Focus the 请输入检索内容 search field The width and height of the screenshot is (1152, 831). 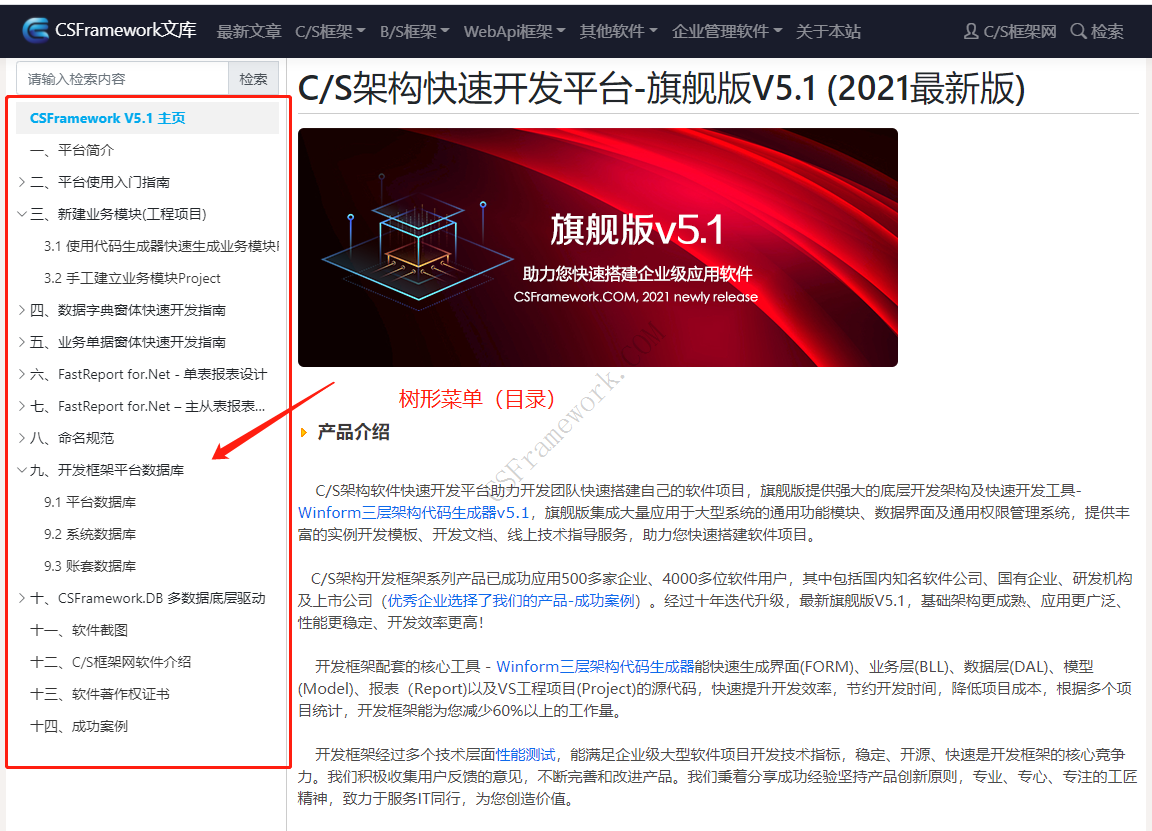coord(122,79)
